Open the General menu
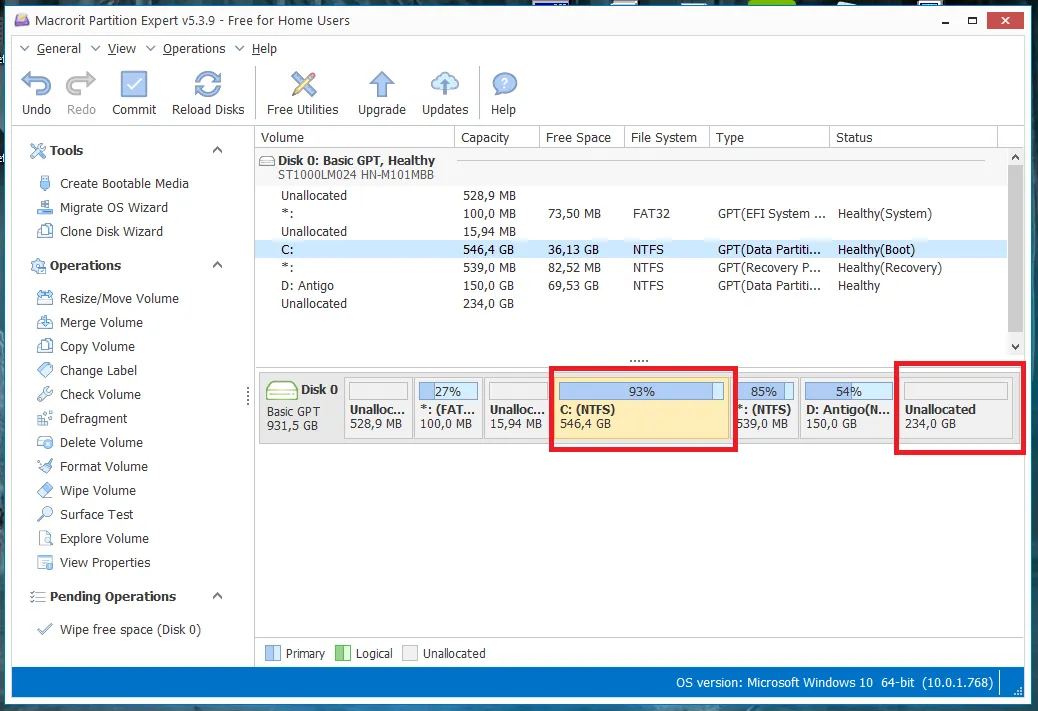 point(58,48)
